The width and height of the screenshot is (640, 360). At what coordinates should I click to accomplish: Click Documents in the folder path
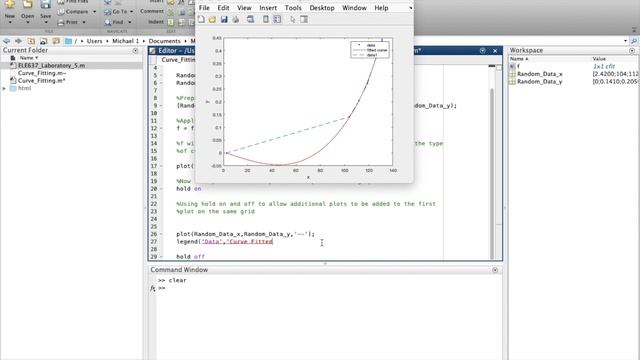(x=164, y=41)
